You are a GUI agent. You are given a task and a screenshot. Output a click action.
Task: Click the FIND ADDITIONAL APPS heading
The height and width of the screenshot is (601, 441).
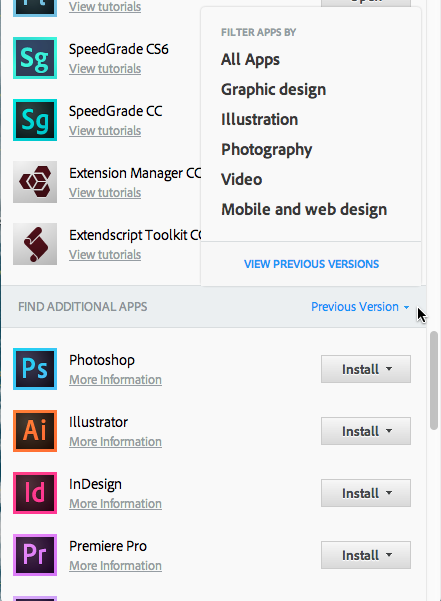[83, 307]
